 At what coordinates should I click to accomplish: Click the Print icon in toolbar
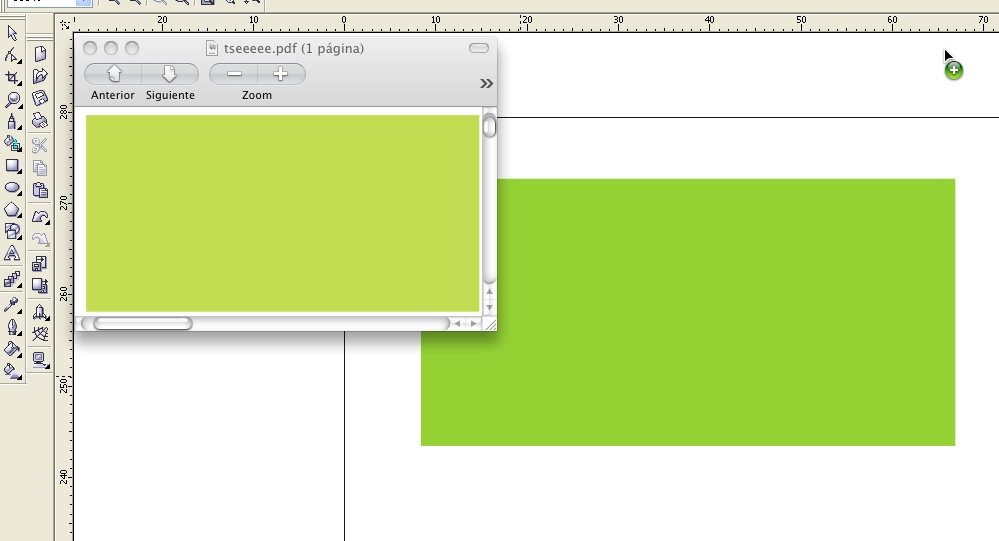pos(40,122)
